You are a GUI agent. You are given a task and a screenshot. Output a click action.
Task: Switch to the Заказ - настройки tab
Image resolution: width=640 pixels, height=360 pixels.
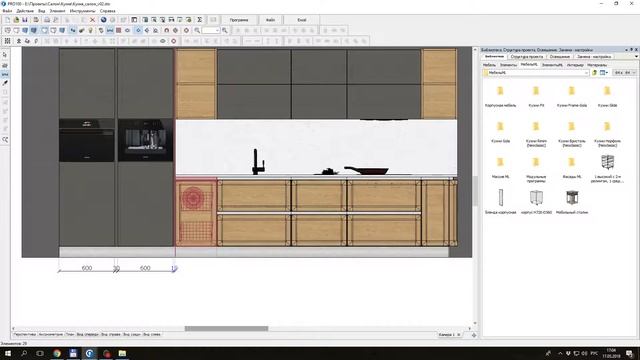click(594, 57)
